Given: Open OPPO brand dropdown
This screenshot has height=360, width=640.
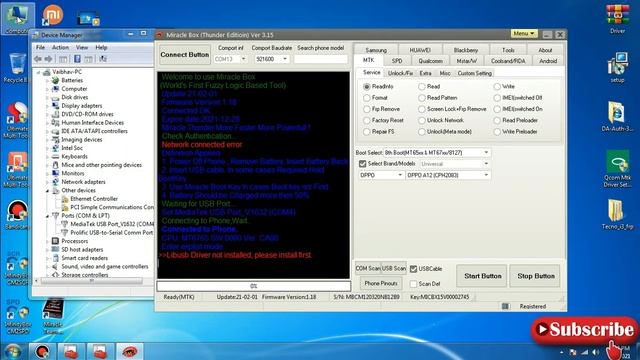Looking at the screenshot, I should (x=381, y=175).
